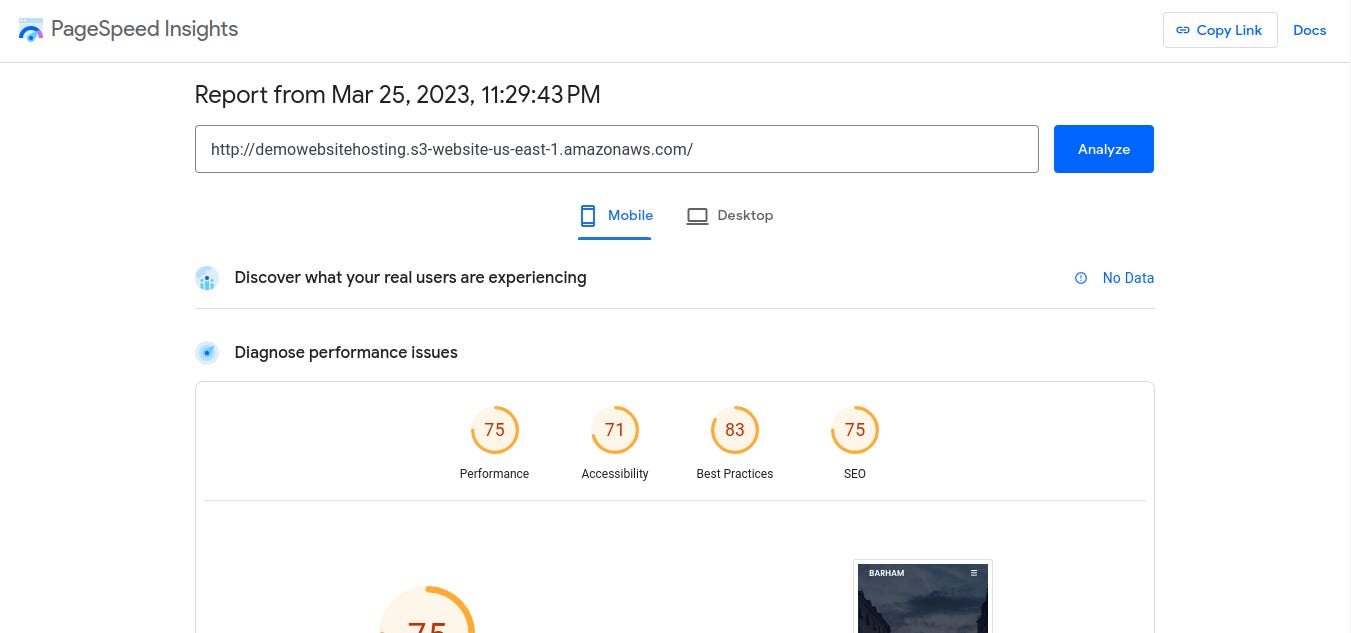Open the Docs link
Viewport: 1351px width, 633px height.
1309,30
